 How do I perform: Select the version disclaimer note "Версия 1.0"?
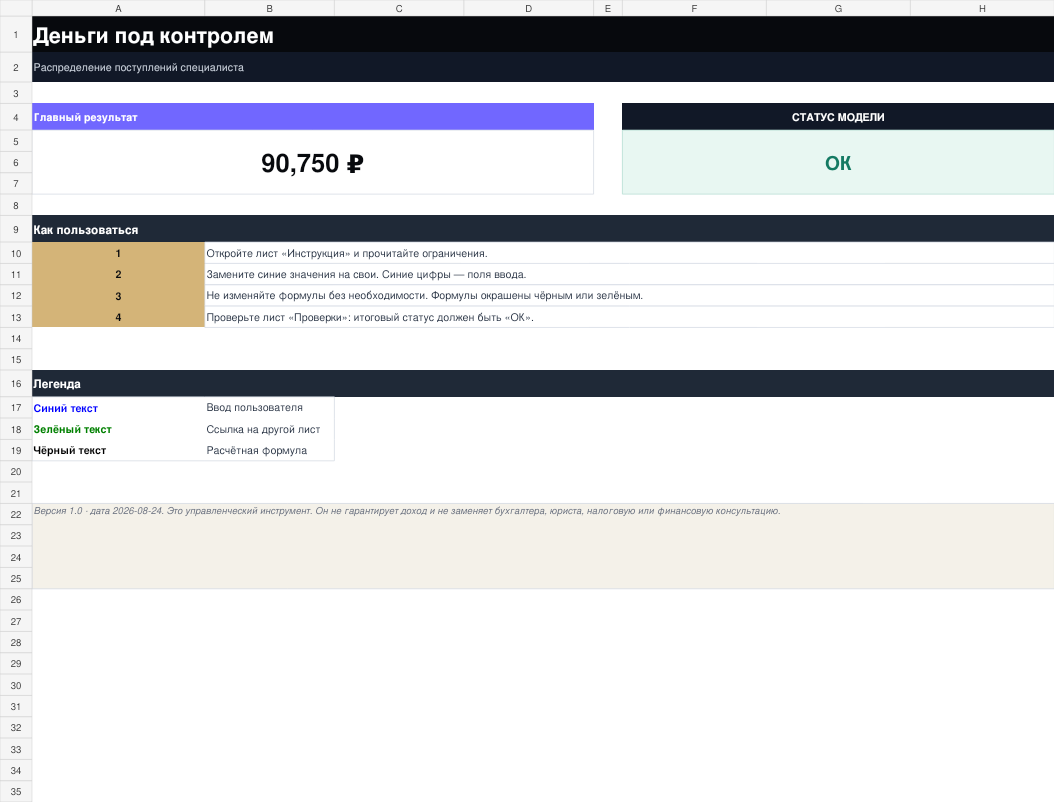(x=543, y=546)
